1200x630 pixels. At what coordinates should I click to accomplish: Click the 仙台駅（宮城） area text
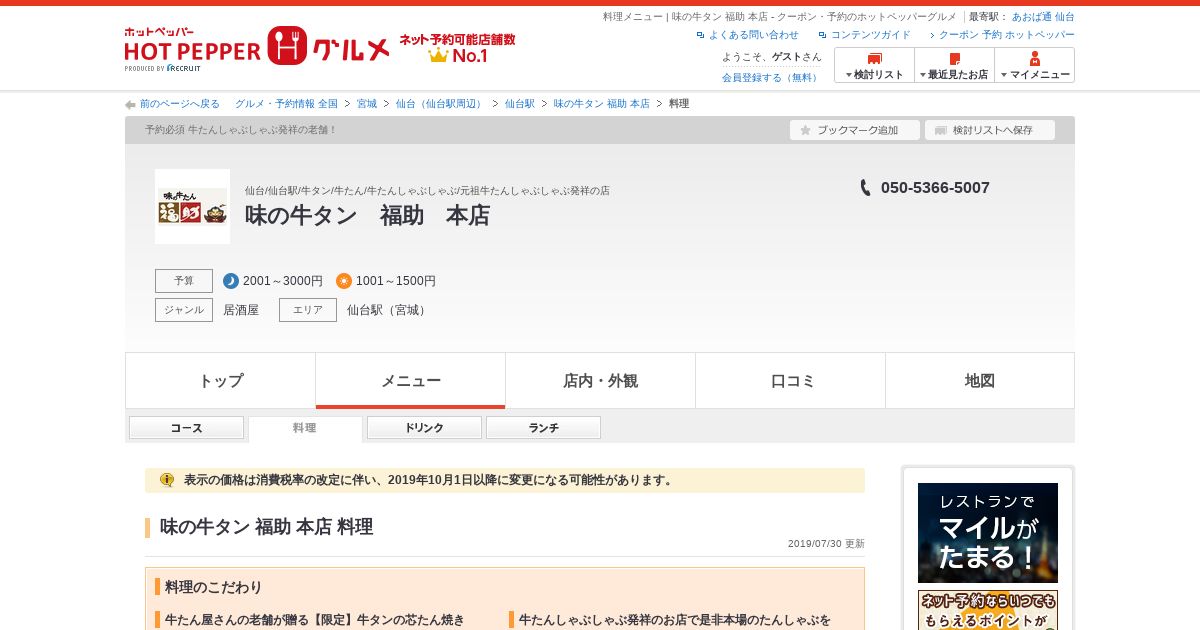click(x=389, y=310)
